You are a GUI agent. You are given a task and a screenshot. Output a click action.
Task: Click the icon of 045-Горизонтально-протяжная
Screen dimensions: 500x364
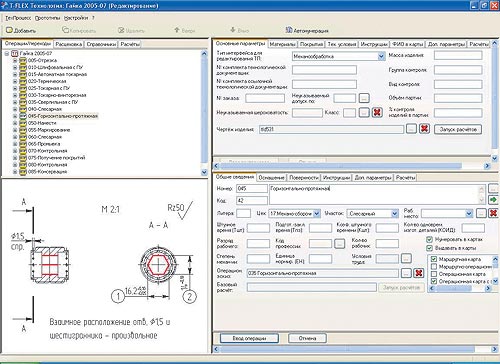tap(23, 116)
